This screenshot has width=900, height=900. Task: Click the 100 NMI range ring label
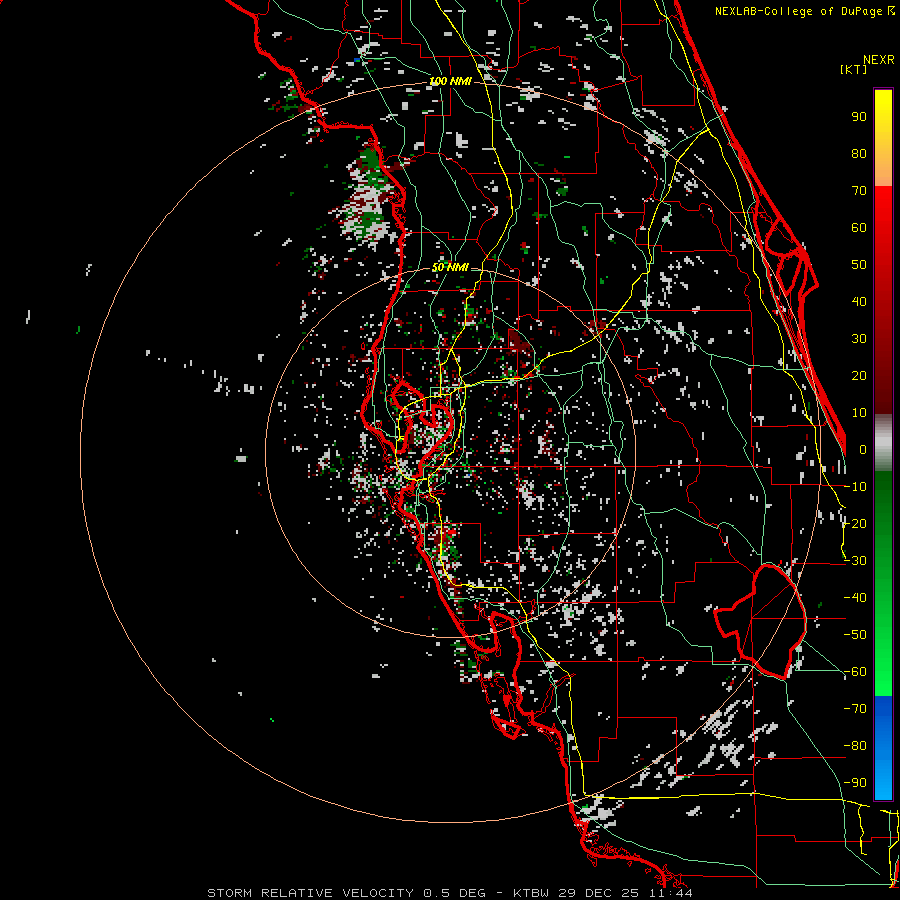[450, 82]
